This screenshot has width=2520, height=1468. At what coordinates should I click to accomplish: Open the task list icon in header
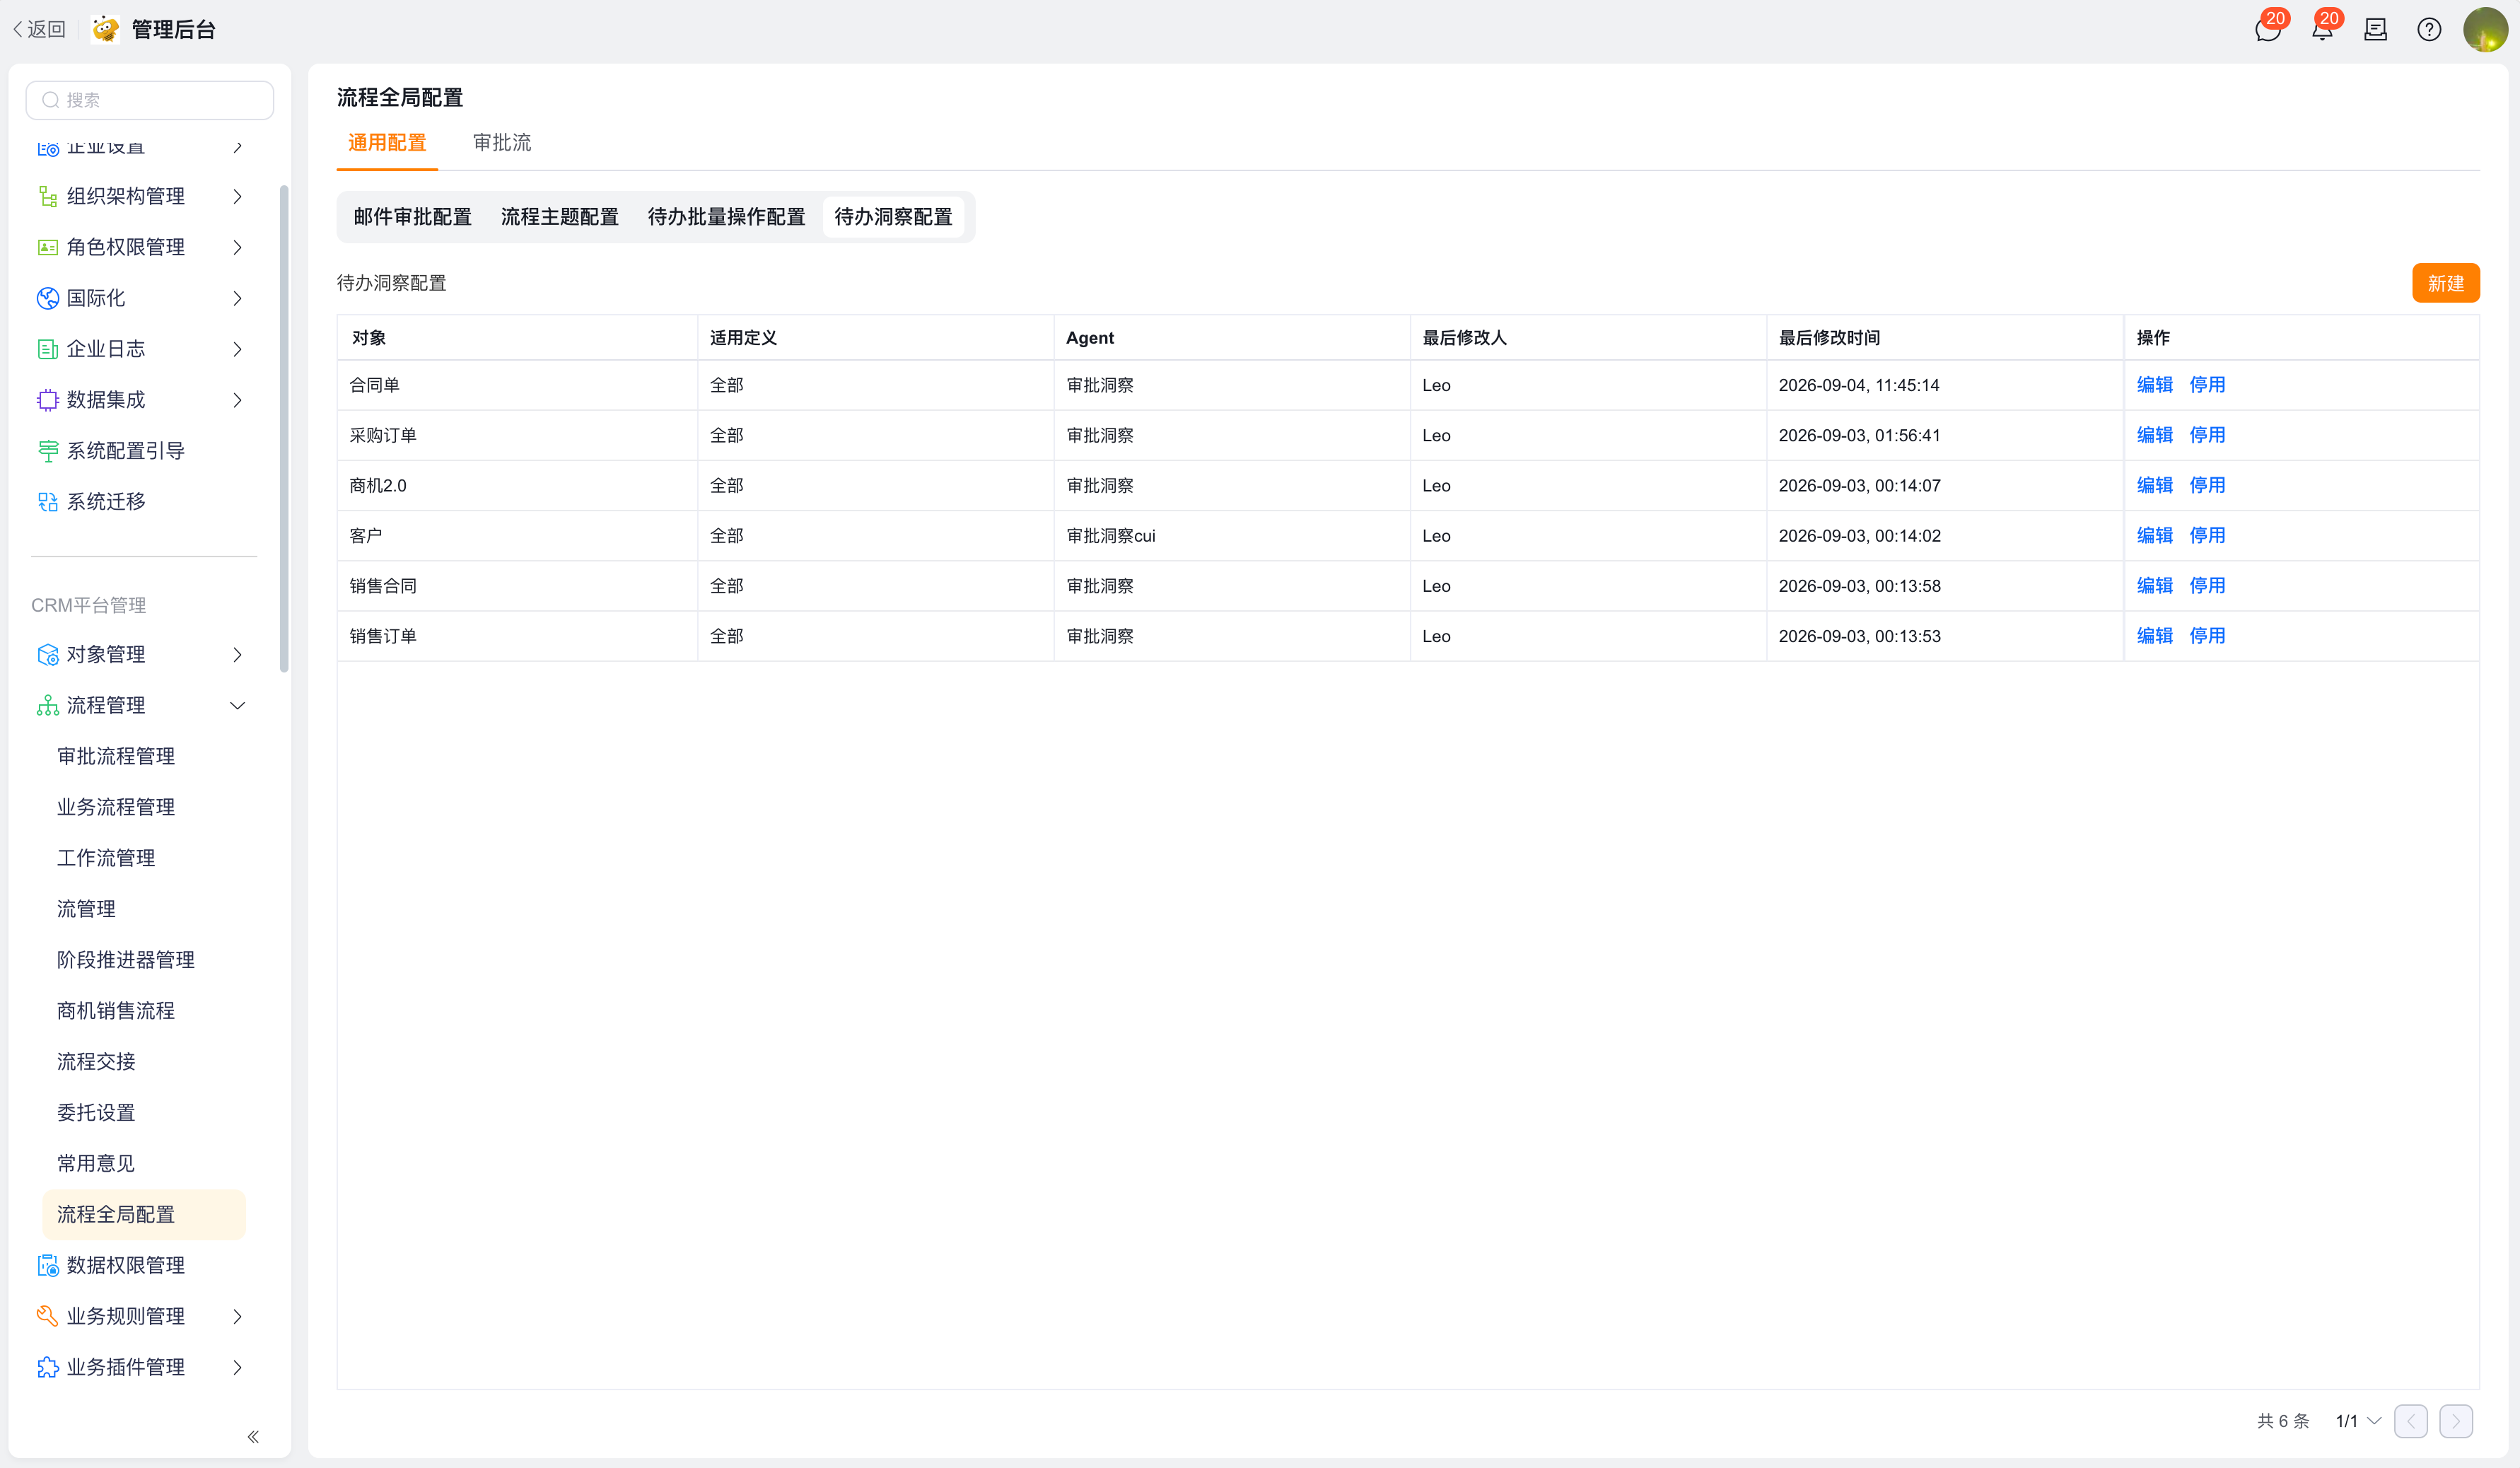(2375, 30)
